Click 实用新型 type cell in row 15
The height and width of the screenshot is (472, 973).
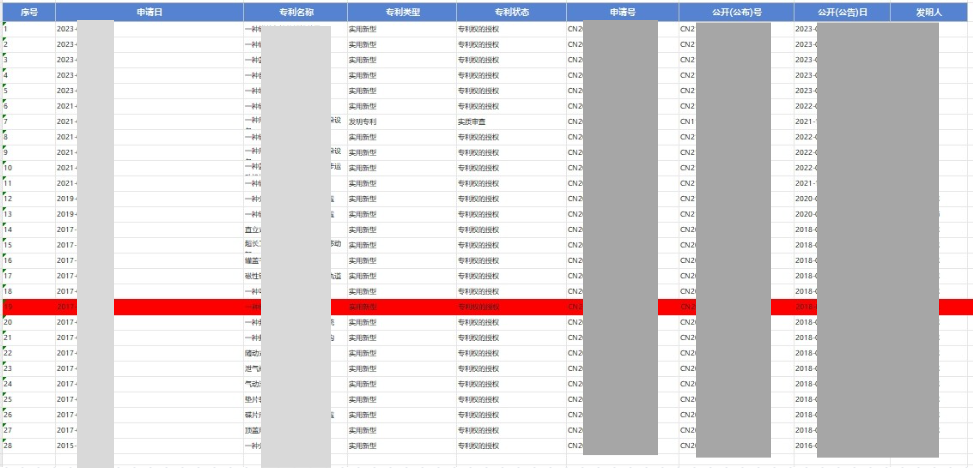click(x=402, y=245)
